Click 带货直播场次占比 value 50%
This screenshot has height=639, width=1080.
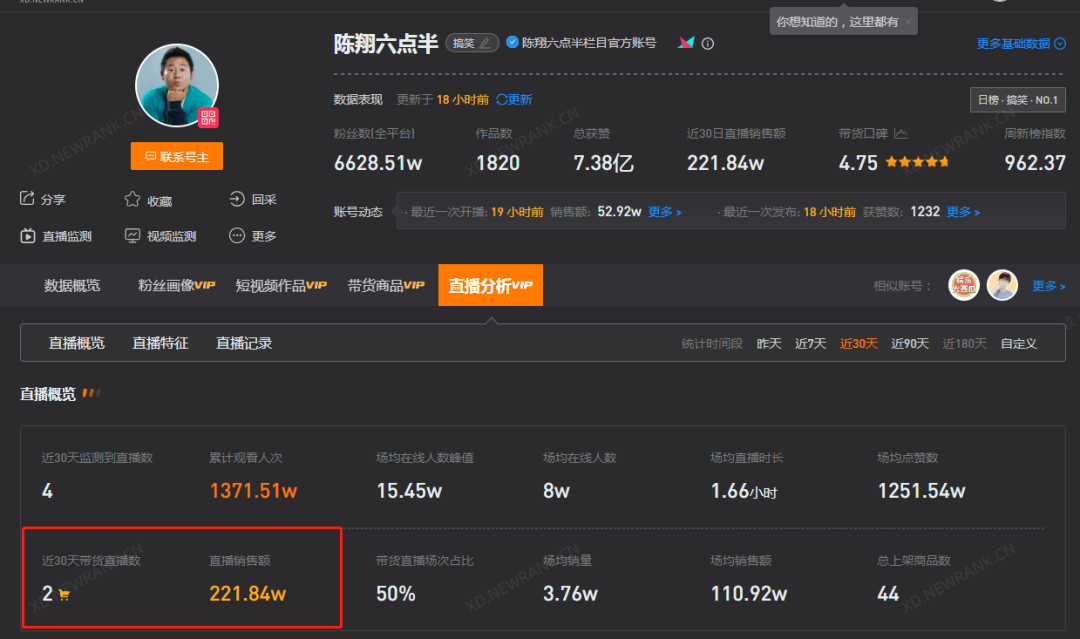pos(395,594)
